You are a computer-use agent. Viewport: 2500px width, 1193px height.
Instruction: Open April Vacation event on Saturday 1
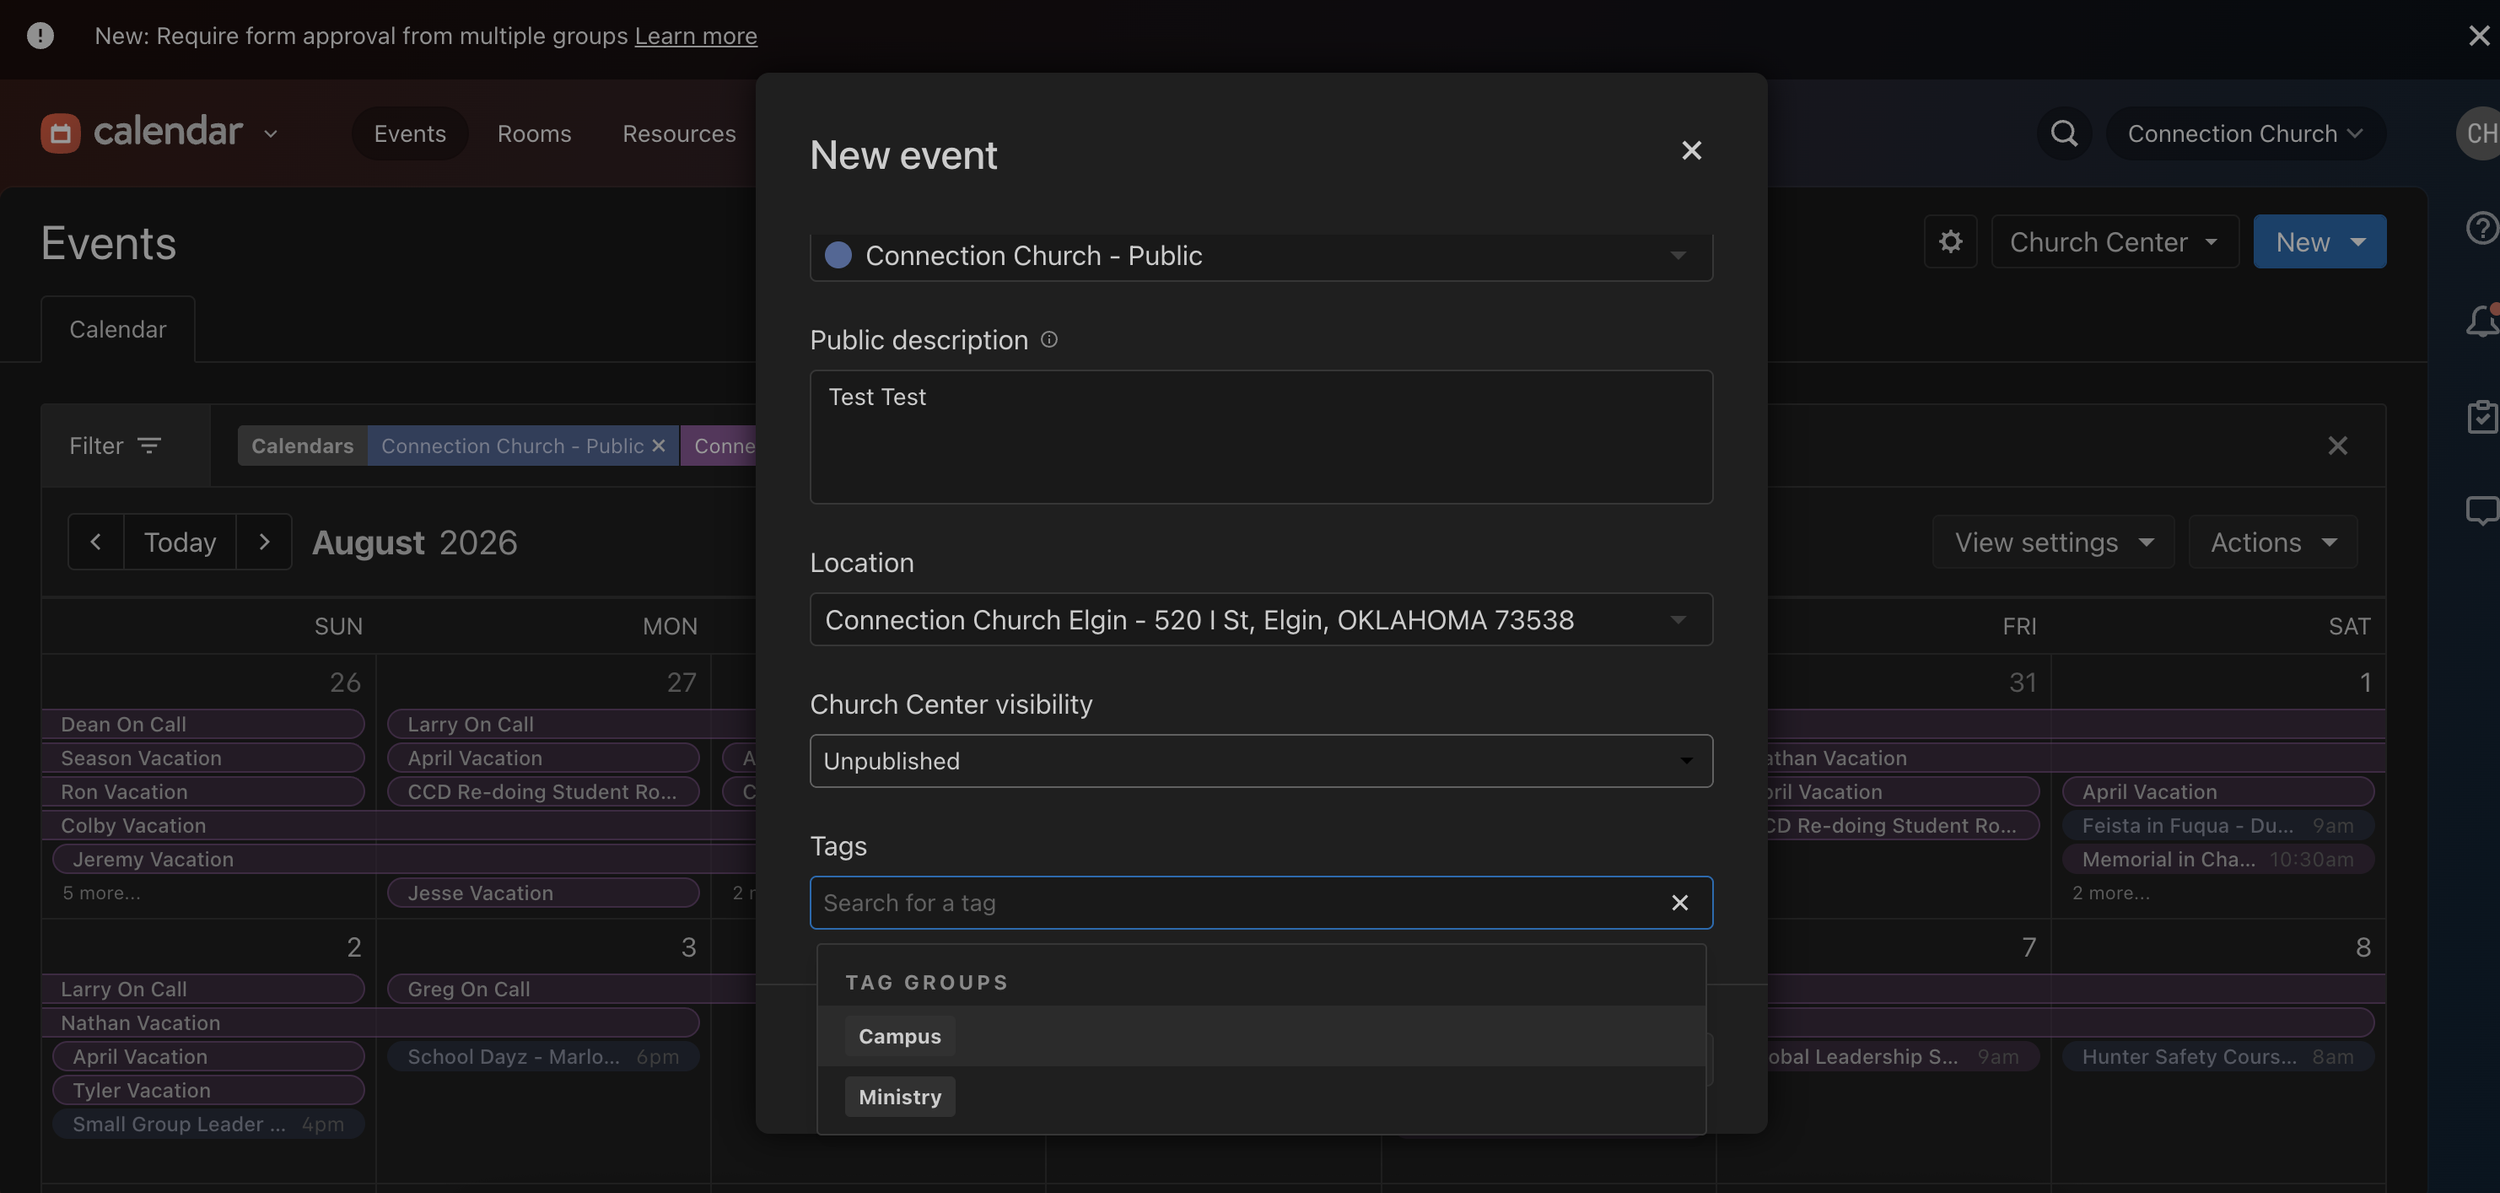[2218, 792]
